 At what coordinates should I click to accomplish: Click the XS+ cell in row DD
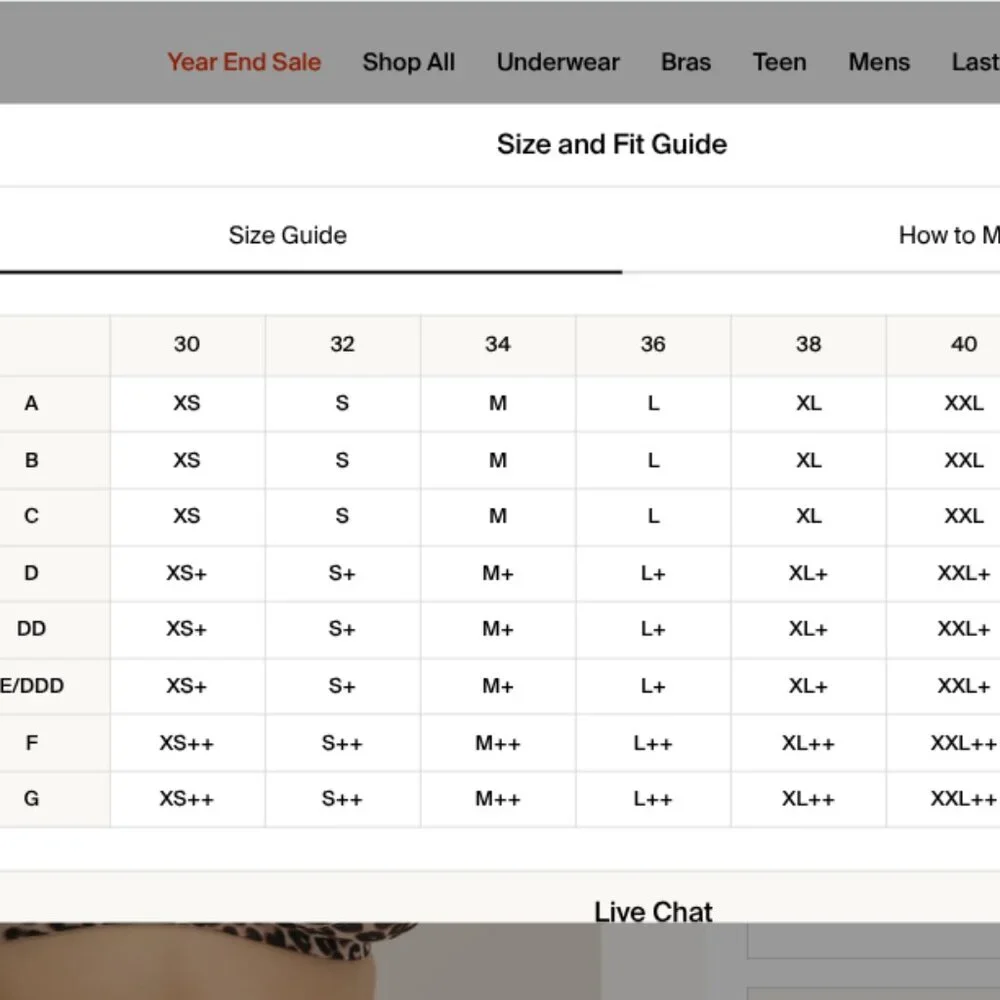187,629
